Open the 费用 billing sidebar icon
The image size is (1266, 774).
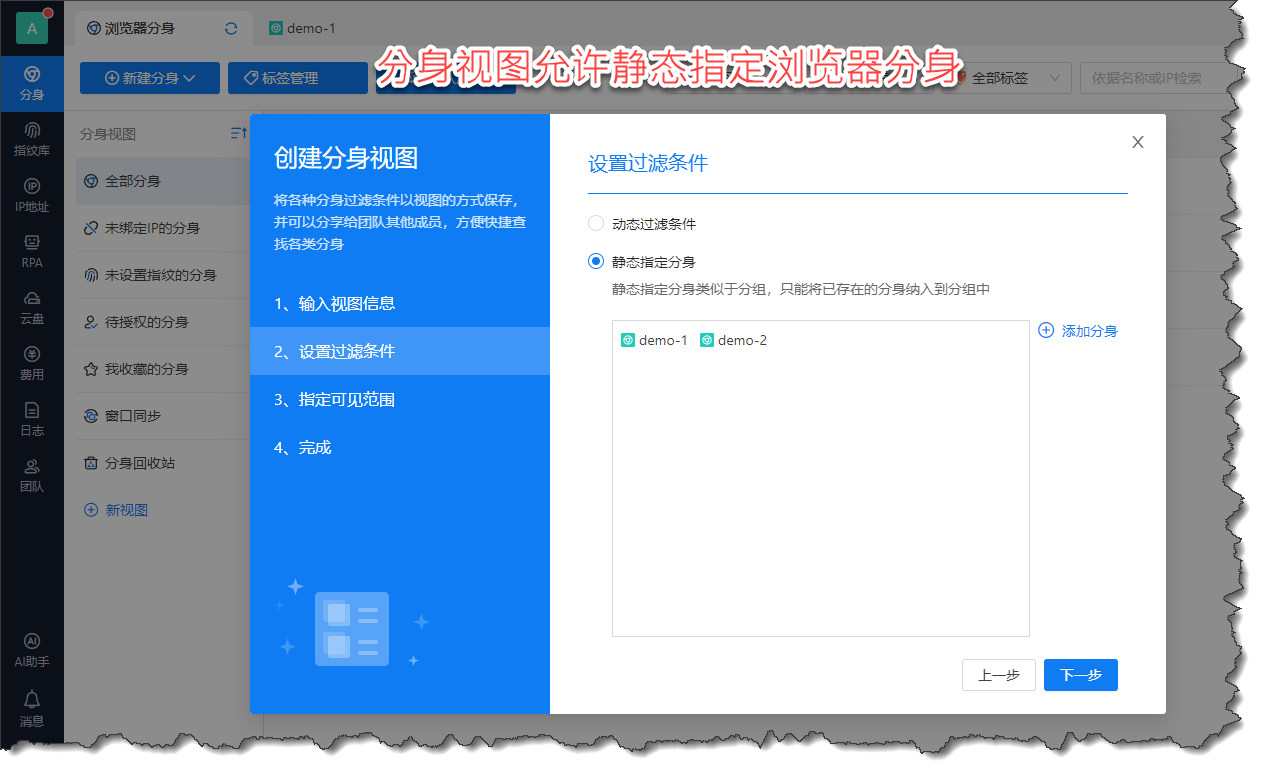coord(32,362)
